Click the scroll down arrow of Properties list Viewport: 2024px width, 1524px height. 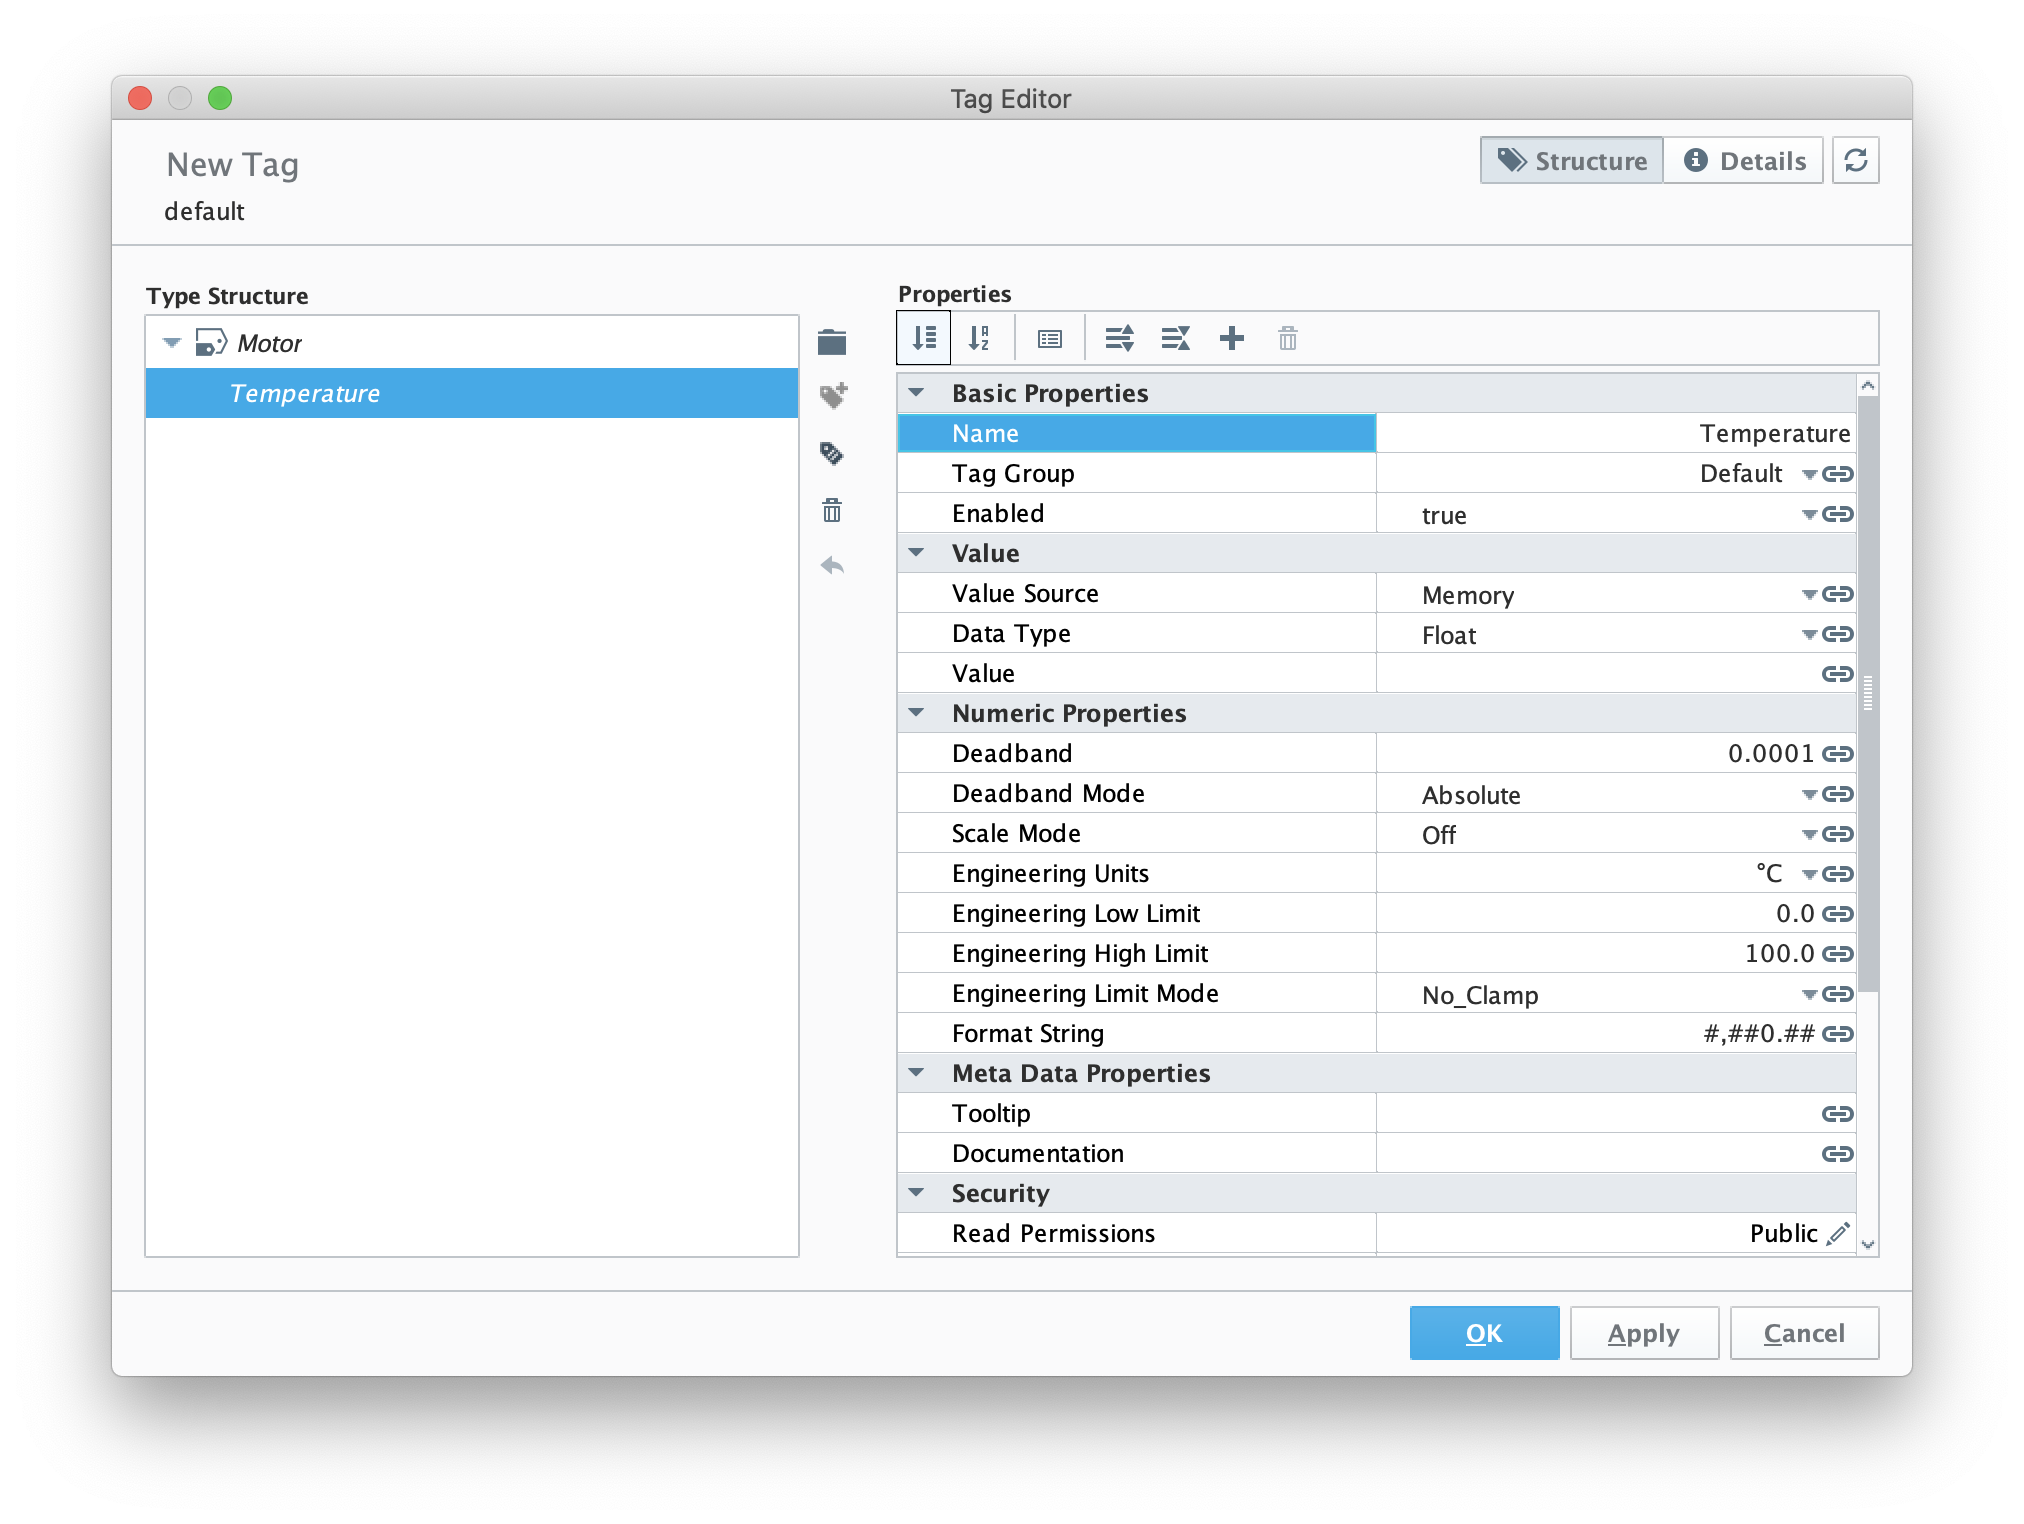tap(1867, 1244)
